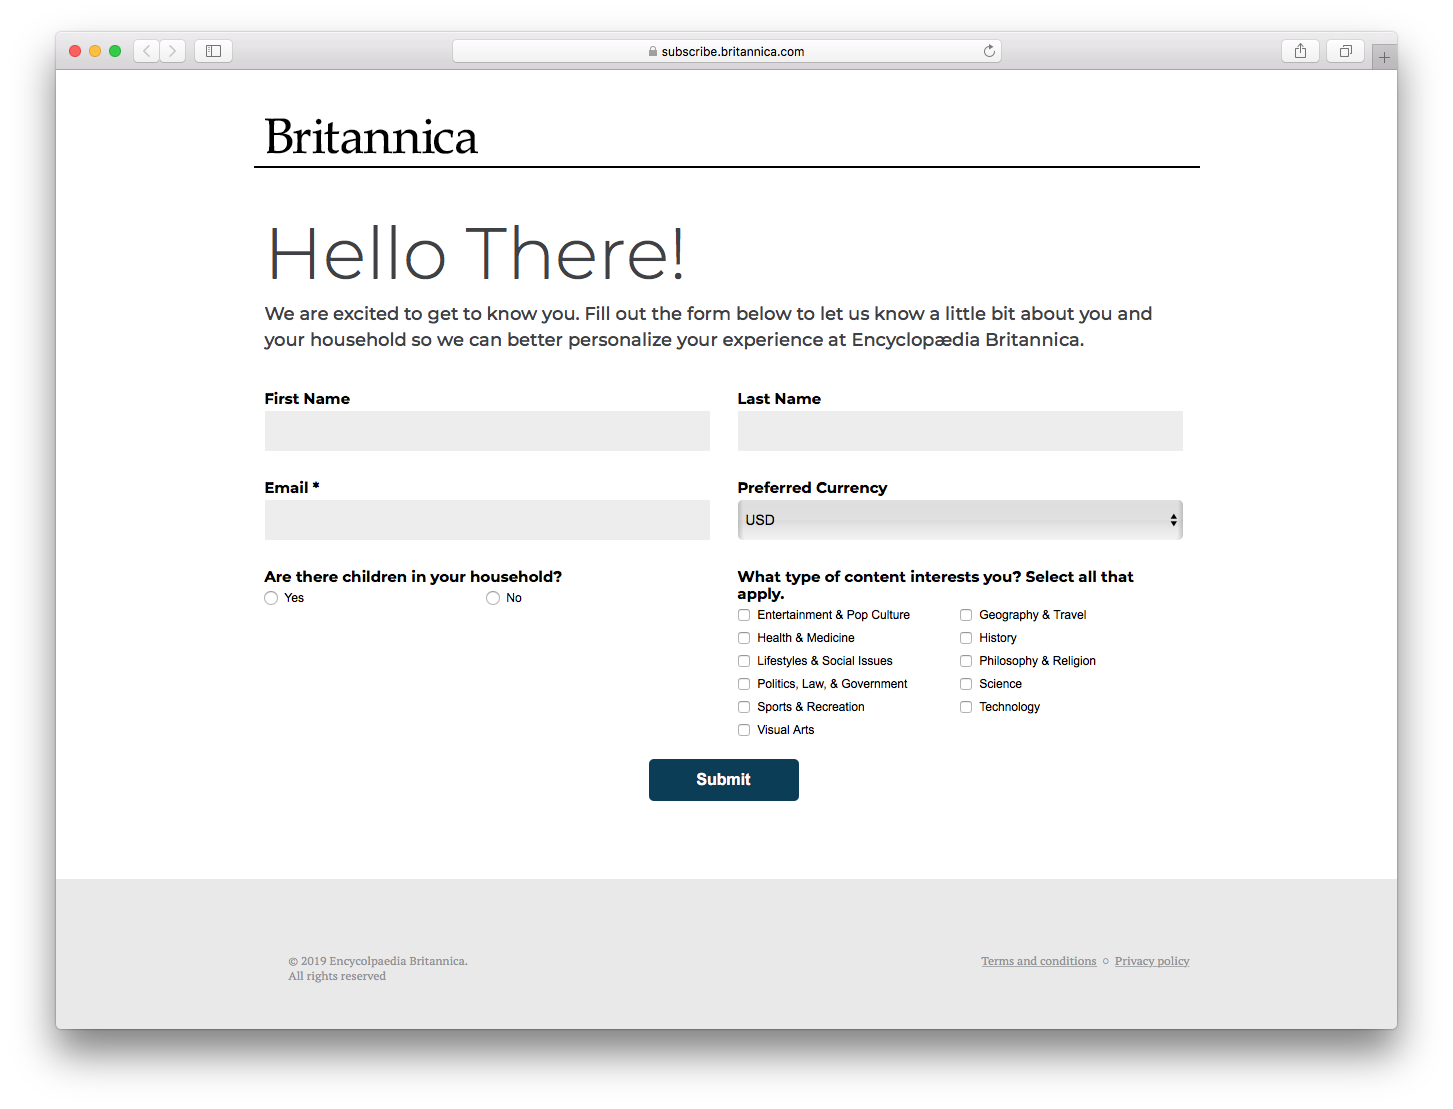Enable the History content interest

966,638
